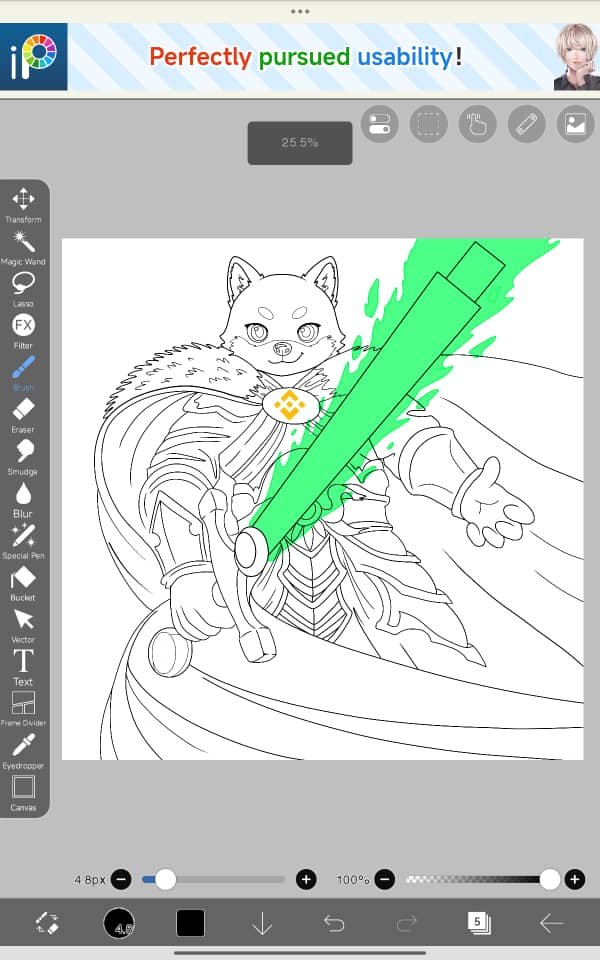Click the 25.5% zoom indicator

(x=300, y=143)
